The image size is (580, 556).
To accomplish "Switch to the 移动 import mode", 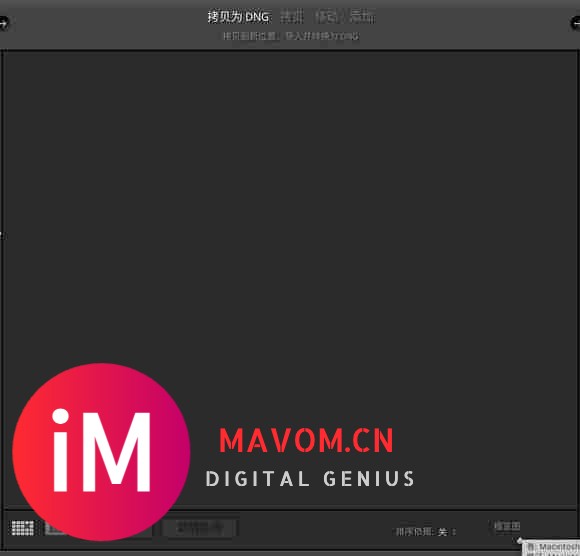I will click(x=327, y=17).
